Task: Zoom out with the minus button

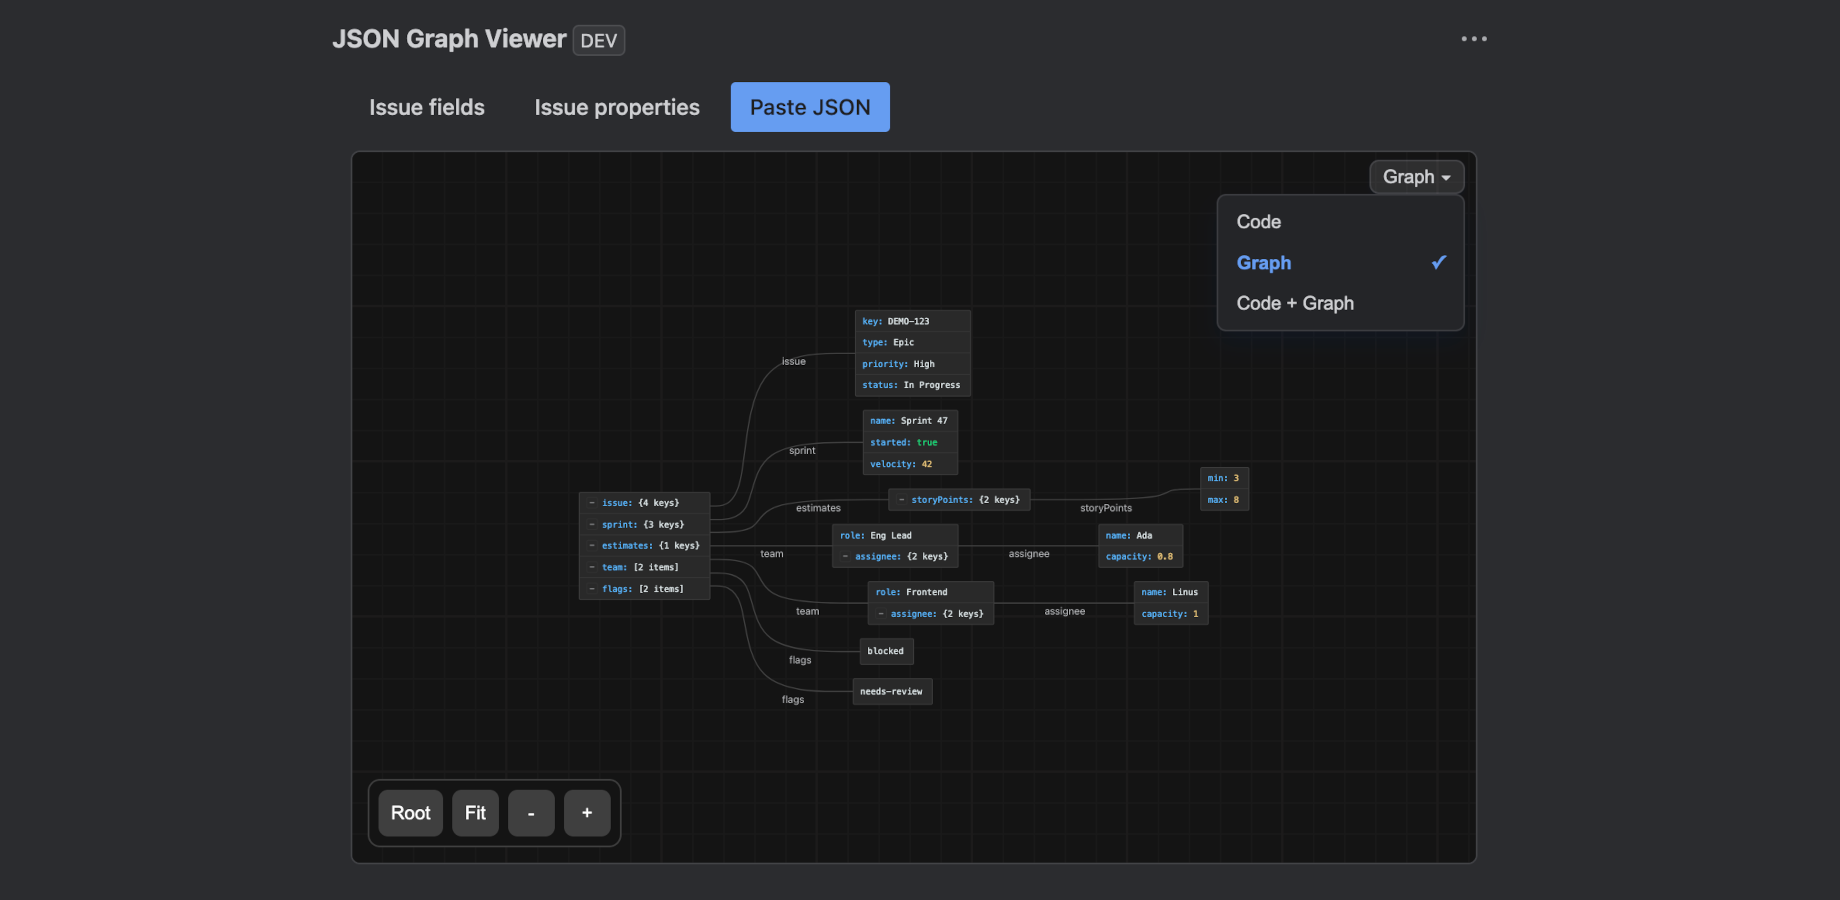Action: [531, 813]
